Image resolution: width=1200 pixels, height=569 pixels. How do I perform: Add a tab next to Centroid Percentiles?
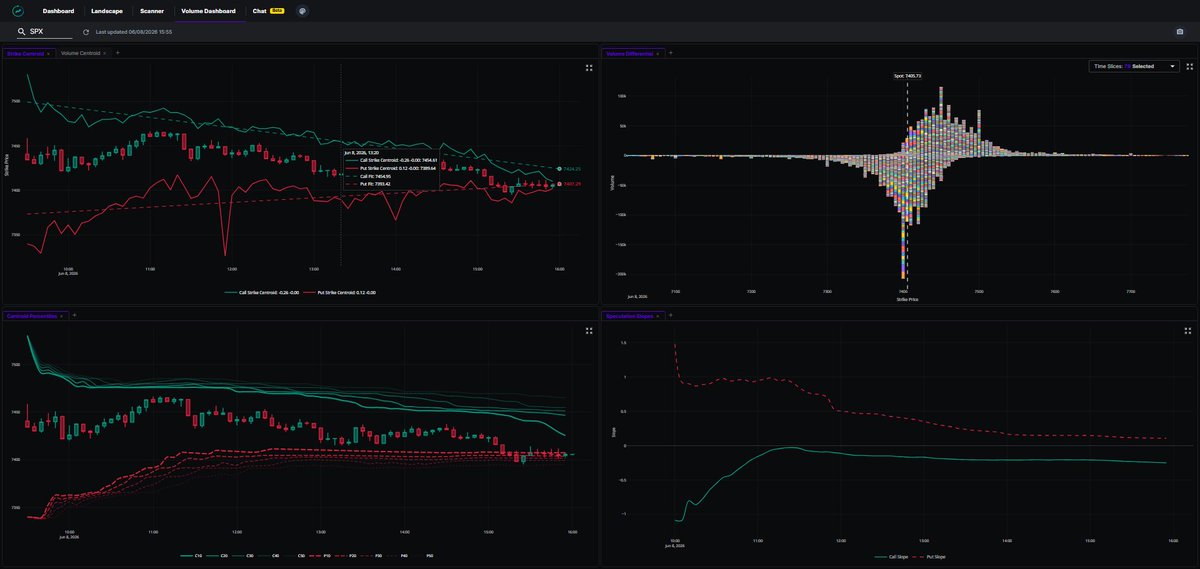click(x=74, y=315)
